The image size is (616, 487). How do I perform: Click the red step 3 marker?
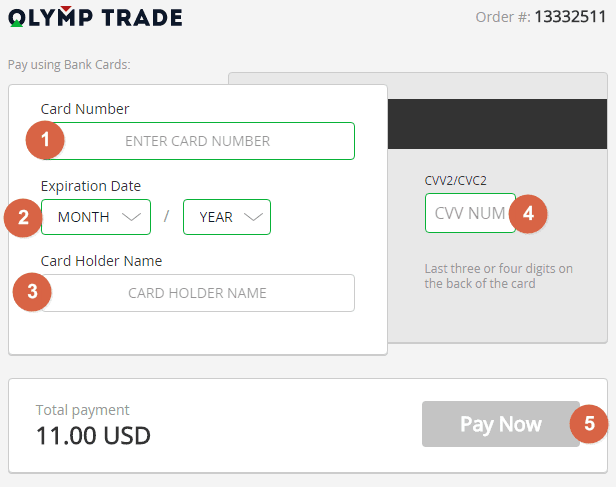pos(32,292)
